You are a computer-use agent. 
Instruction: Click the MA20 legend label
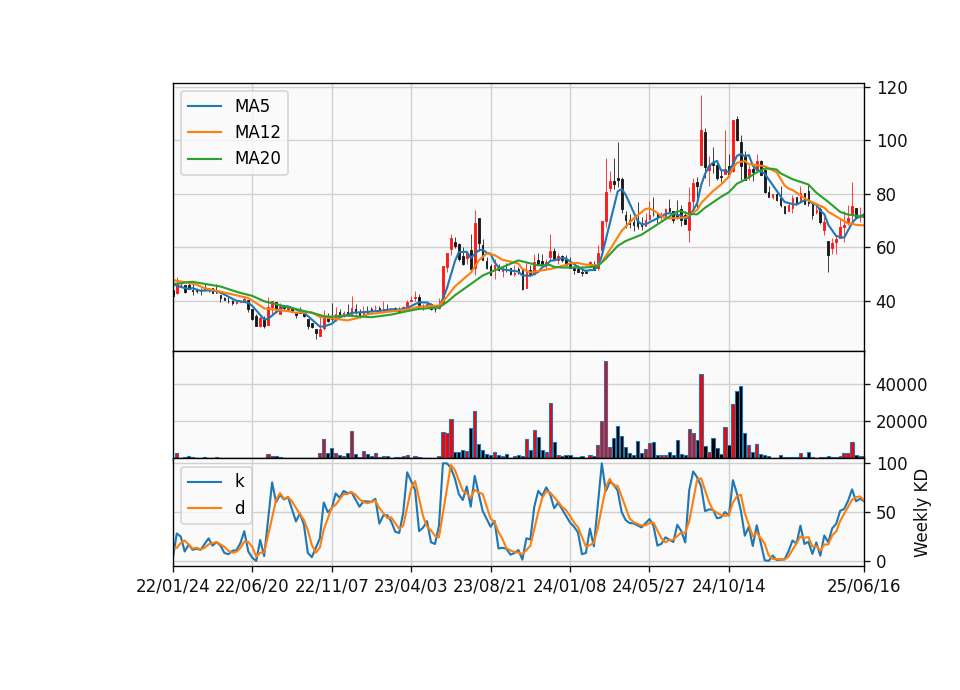[257, 158]
